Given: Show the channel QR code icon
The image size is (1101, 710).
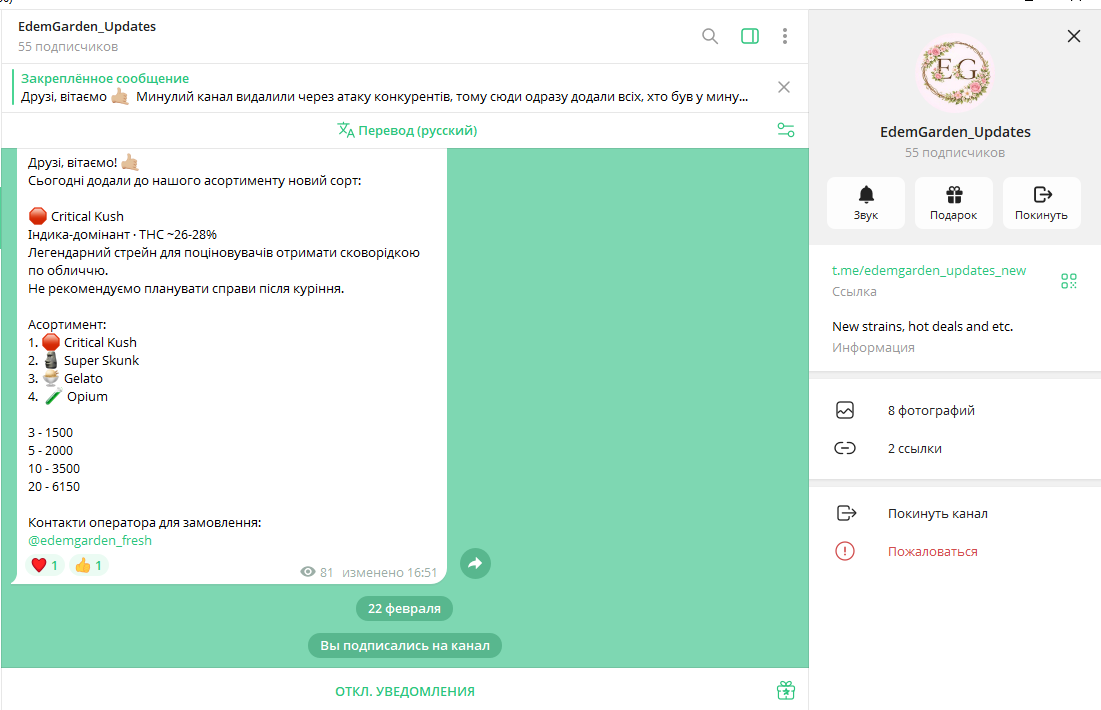Looking at the screenshot, I should [x=1069, y=281].
